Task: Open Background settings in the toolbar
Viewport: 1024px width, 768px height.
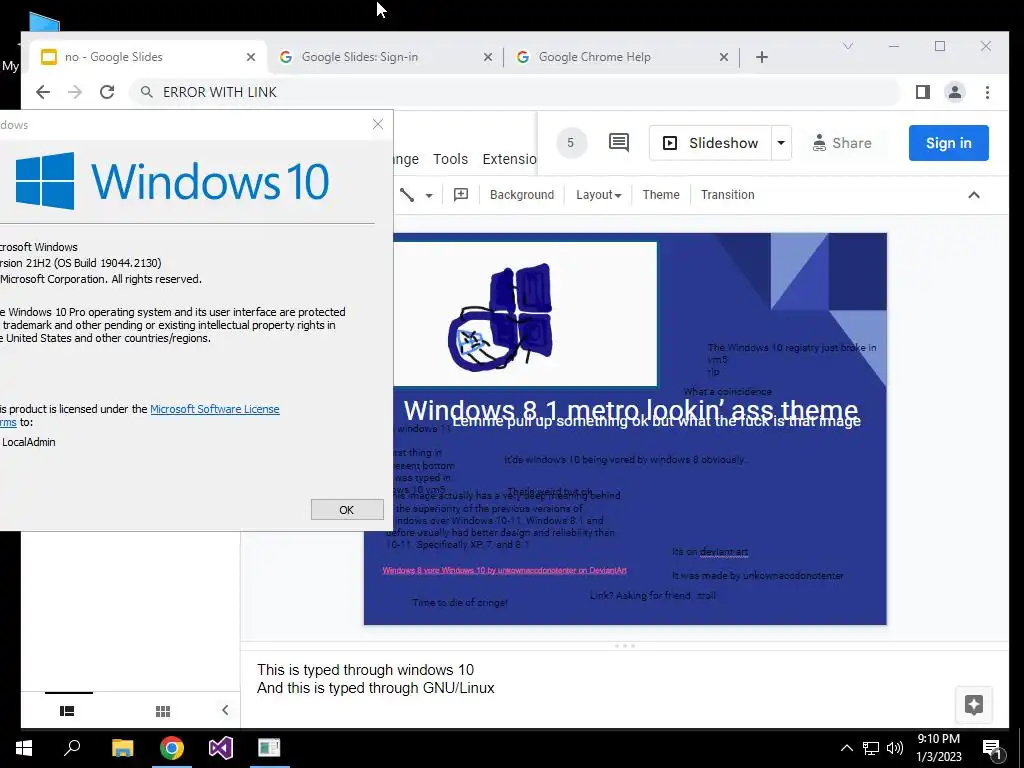Action: [522, 195]
